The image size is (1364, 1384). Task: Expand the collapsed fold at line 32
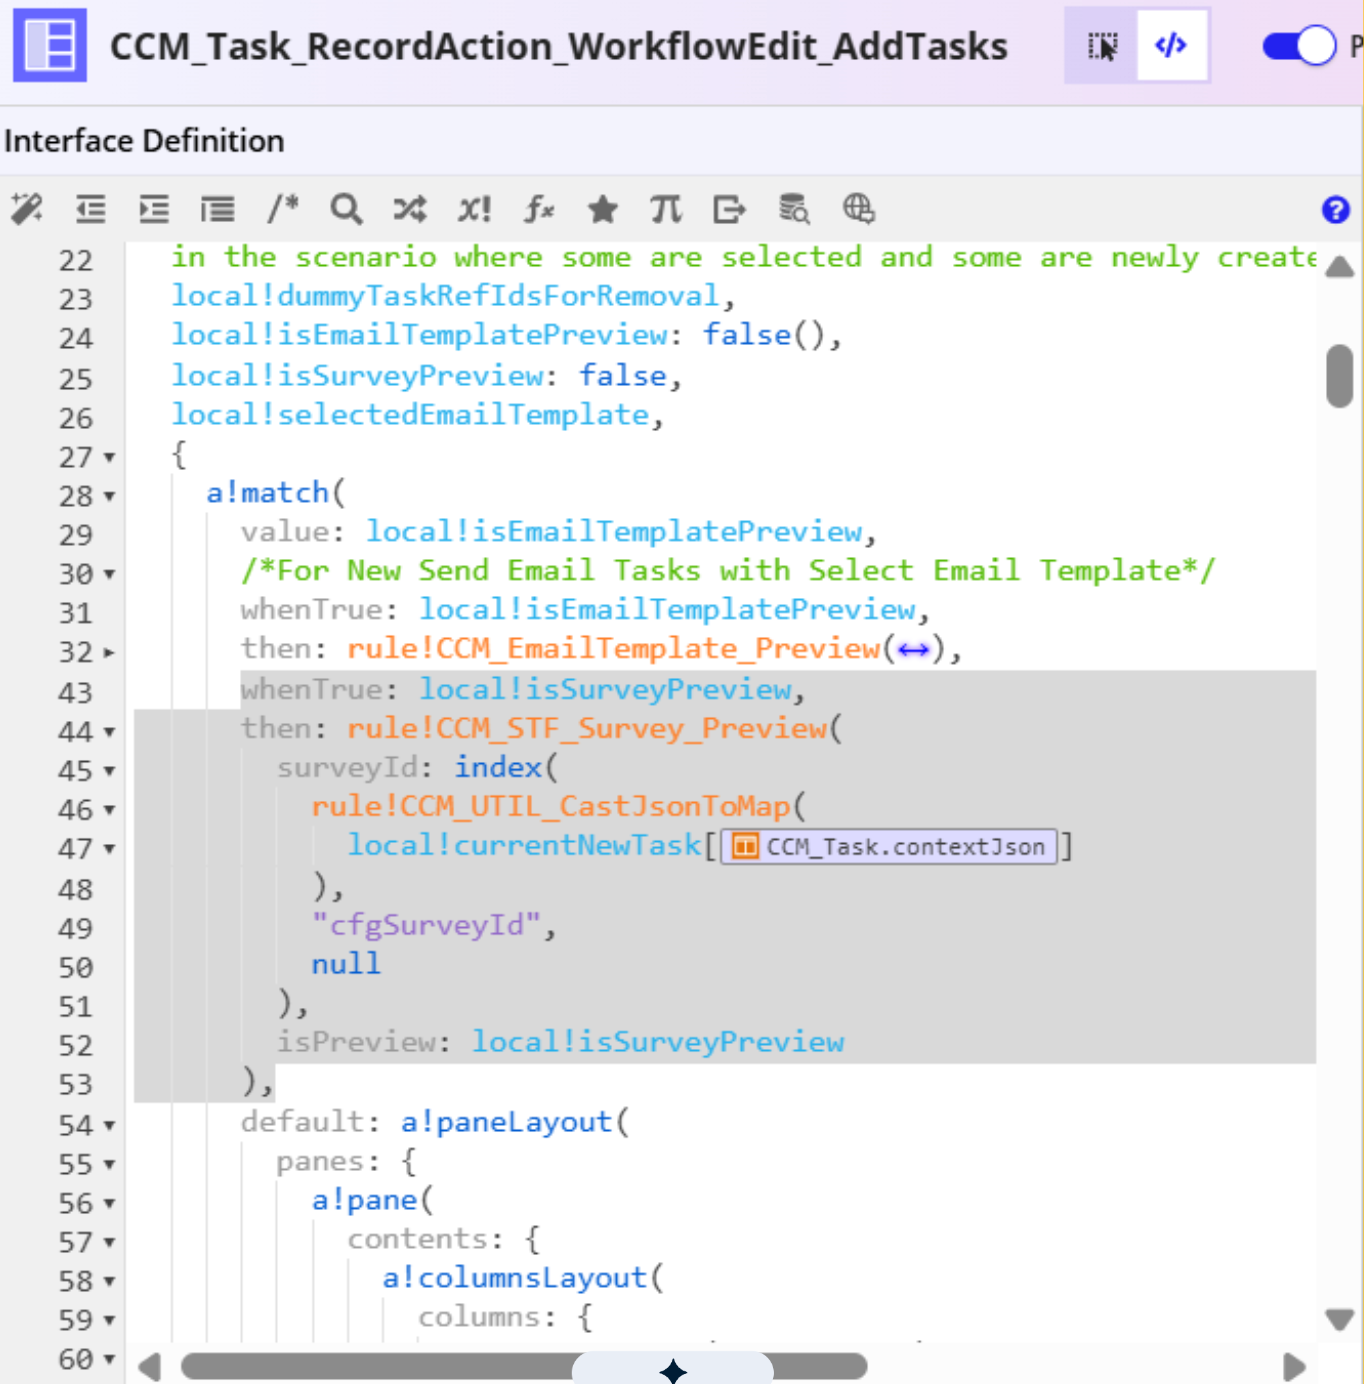tap(109, 653)
